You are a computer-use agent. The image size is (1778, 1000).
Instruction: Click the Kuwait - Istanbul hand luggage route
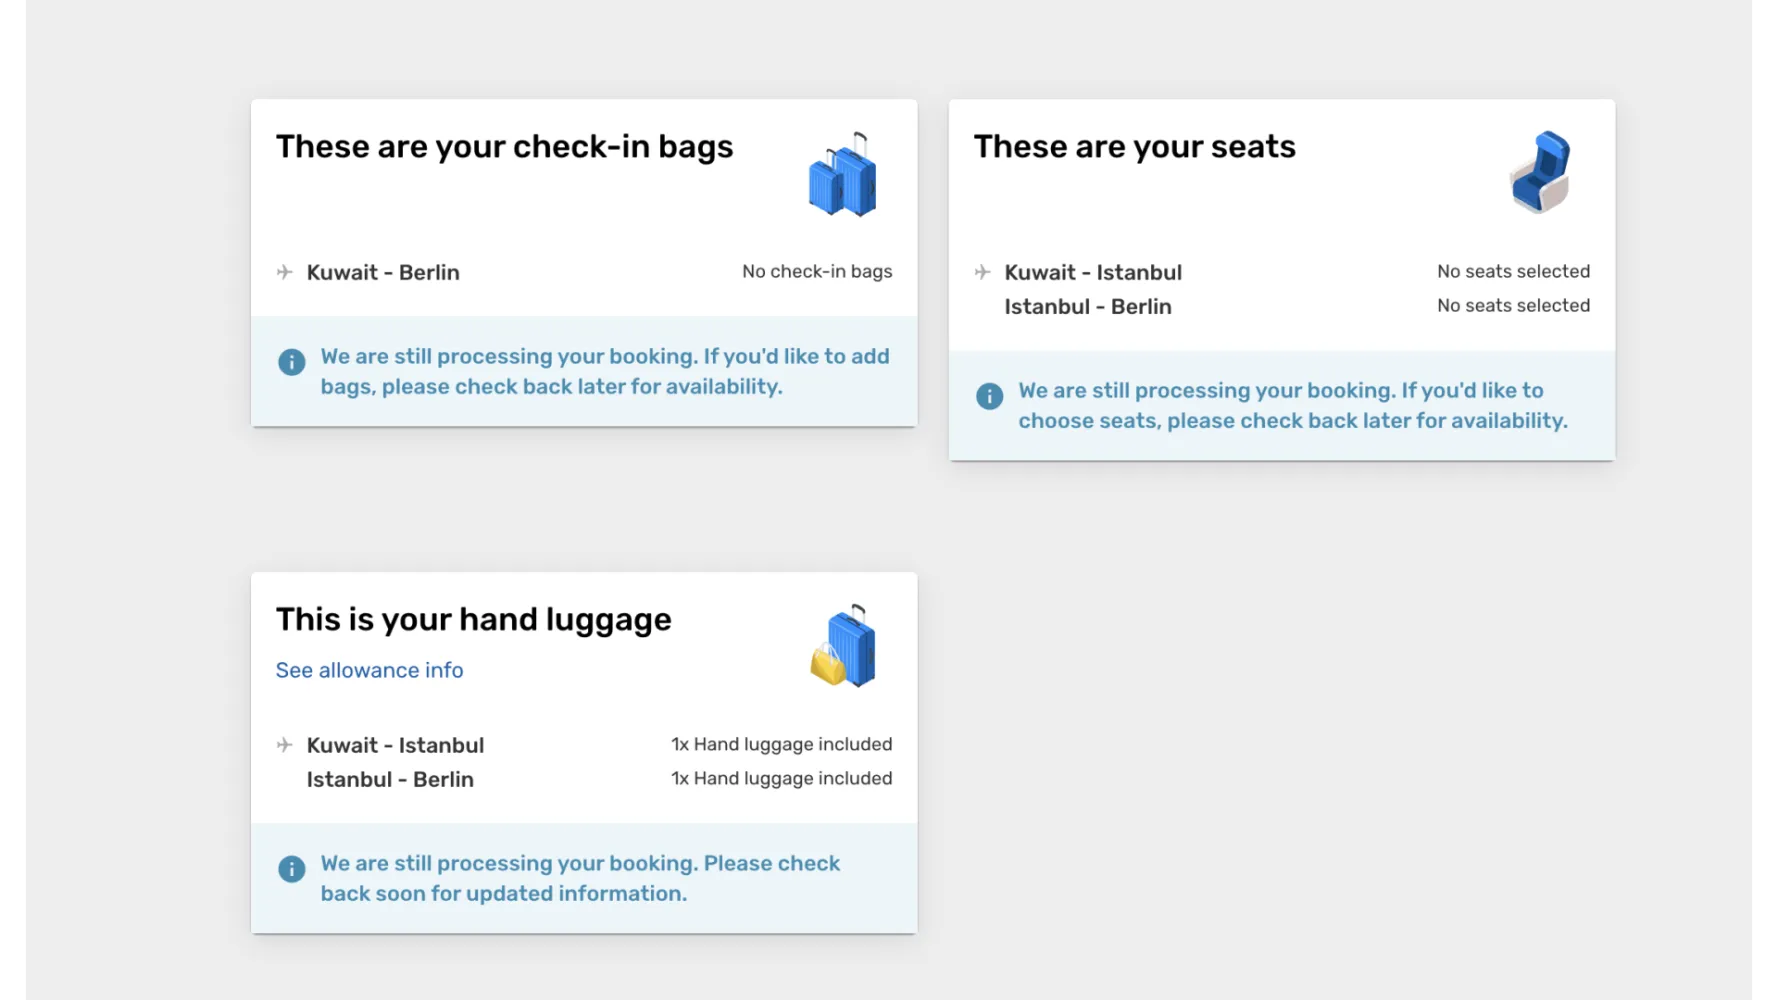(395, 745)
